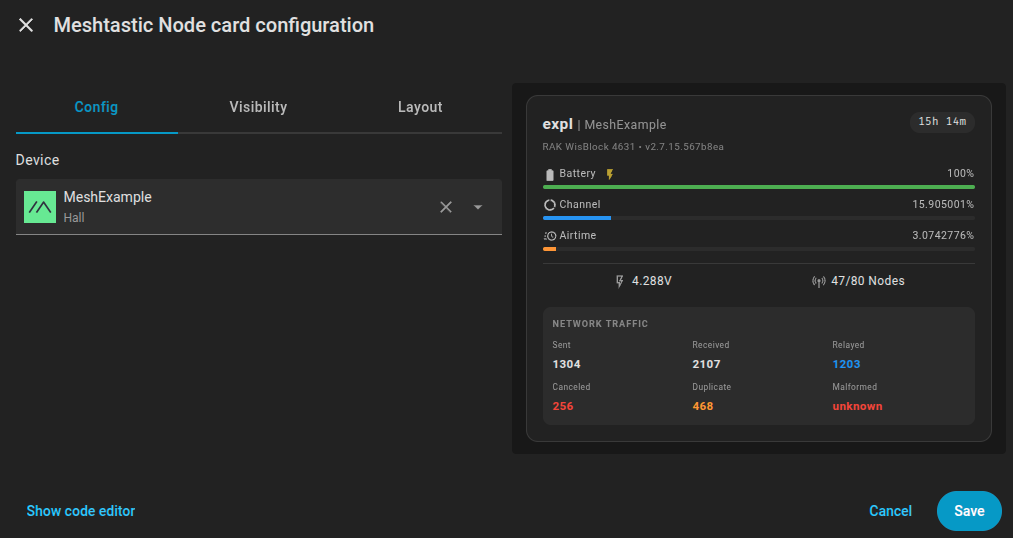Open the Device dropdown arrow
Image resolution: width=1013 pixels, height=538 pixels.
coord(478,207)
